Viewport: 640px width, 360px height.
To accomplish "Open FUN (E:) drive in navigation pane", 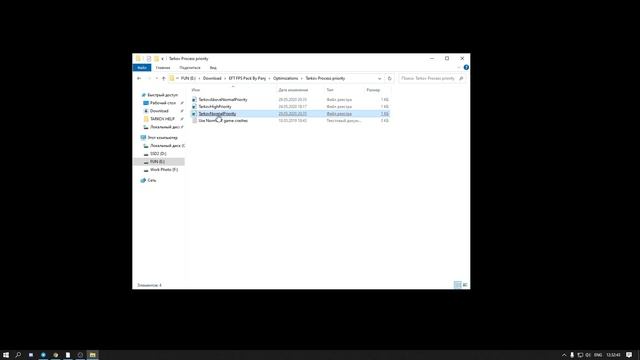I will (x=159, y=162).
